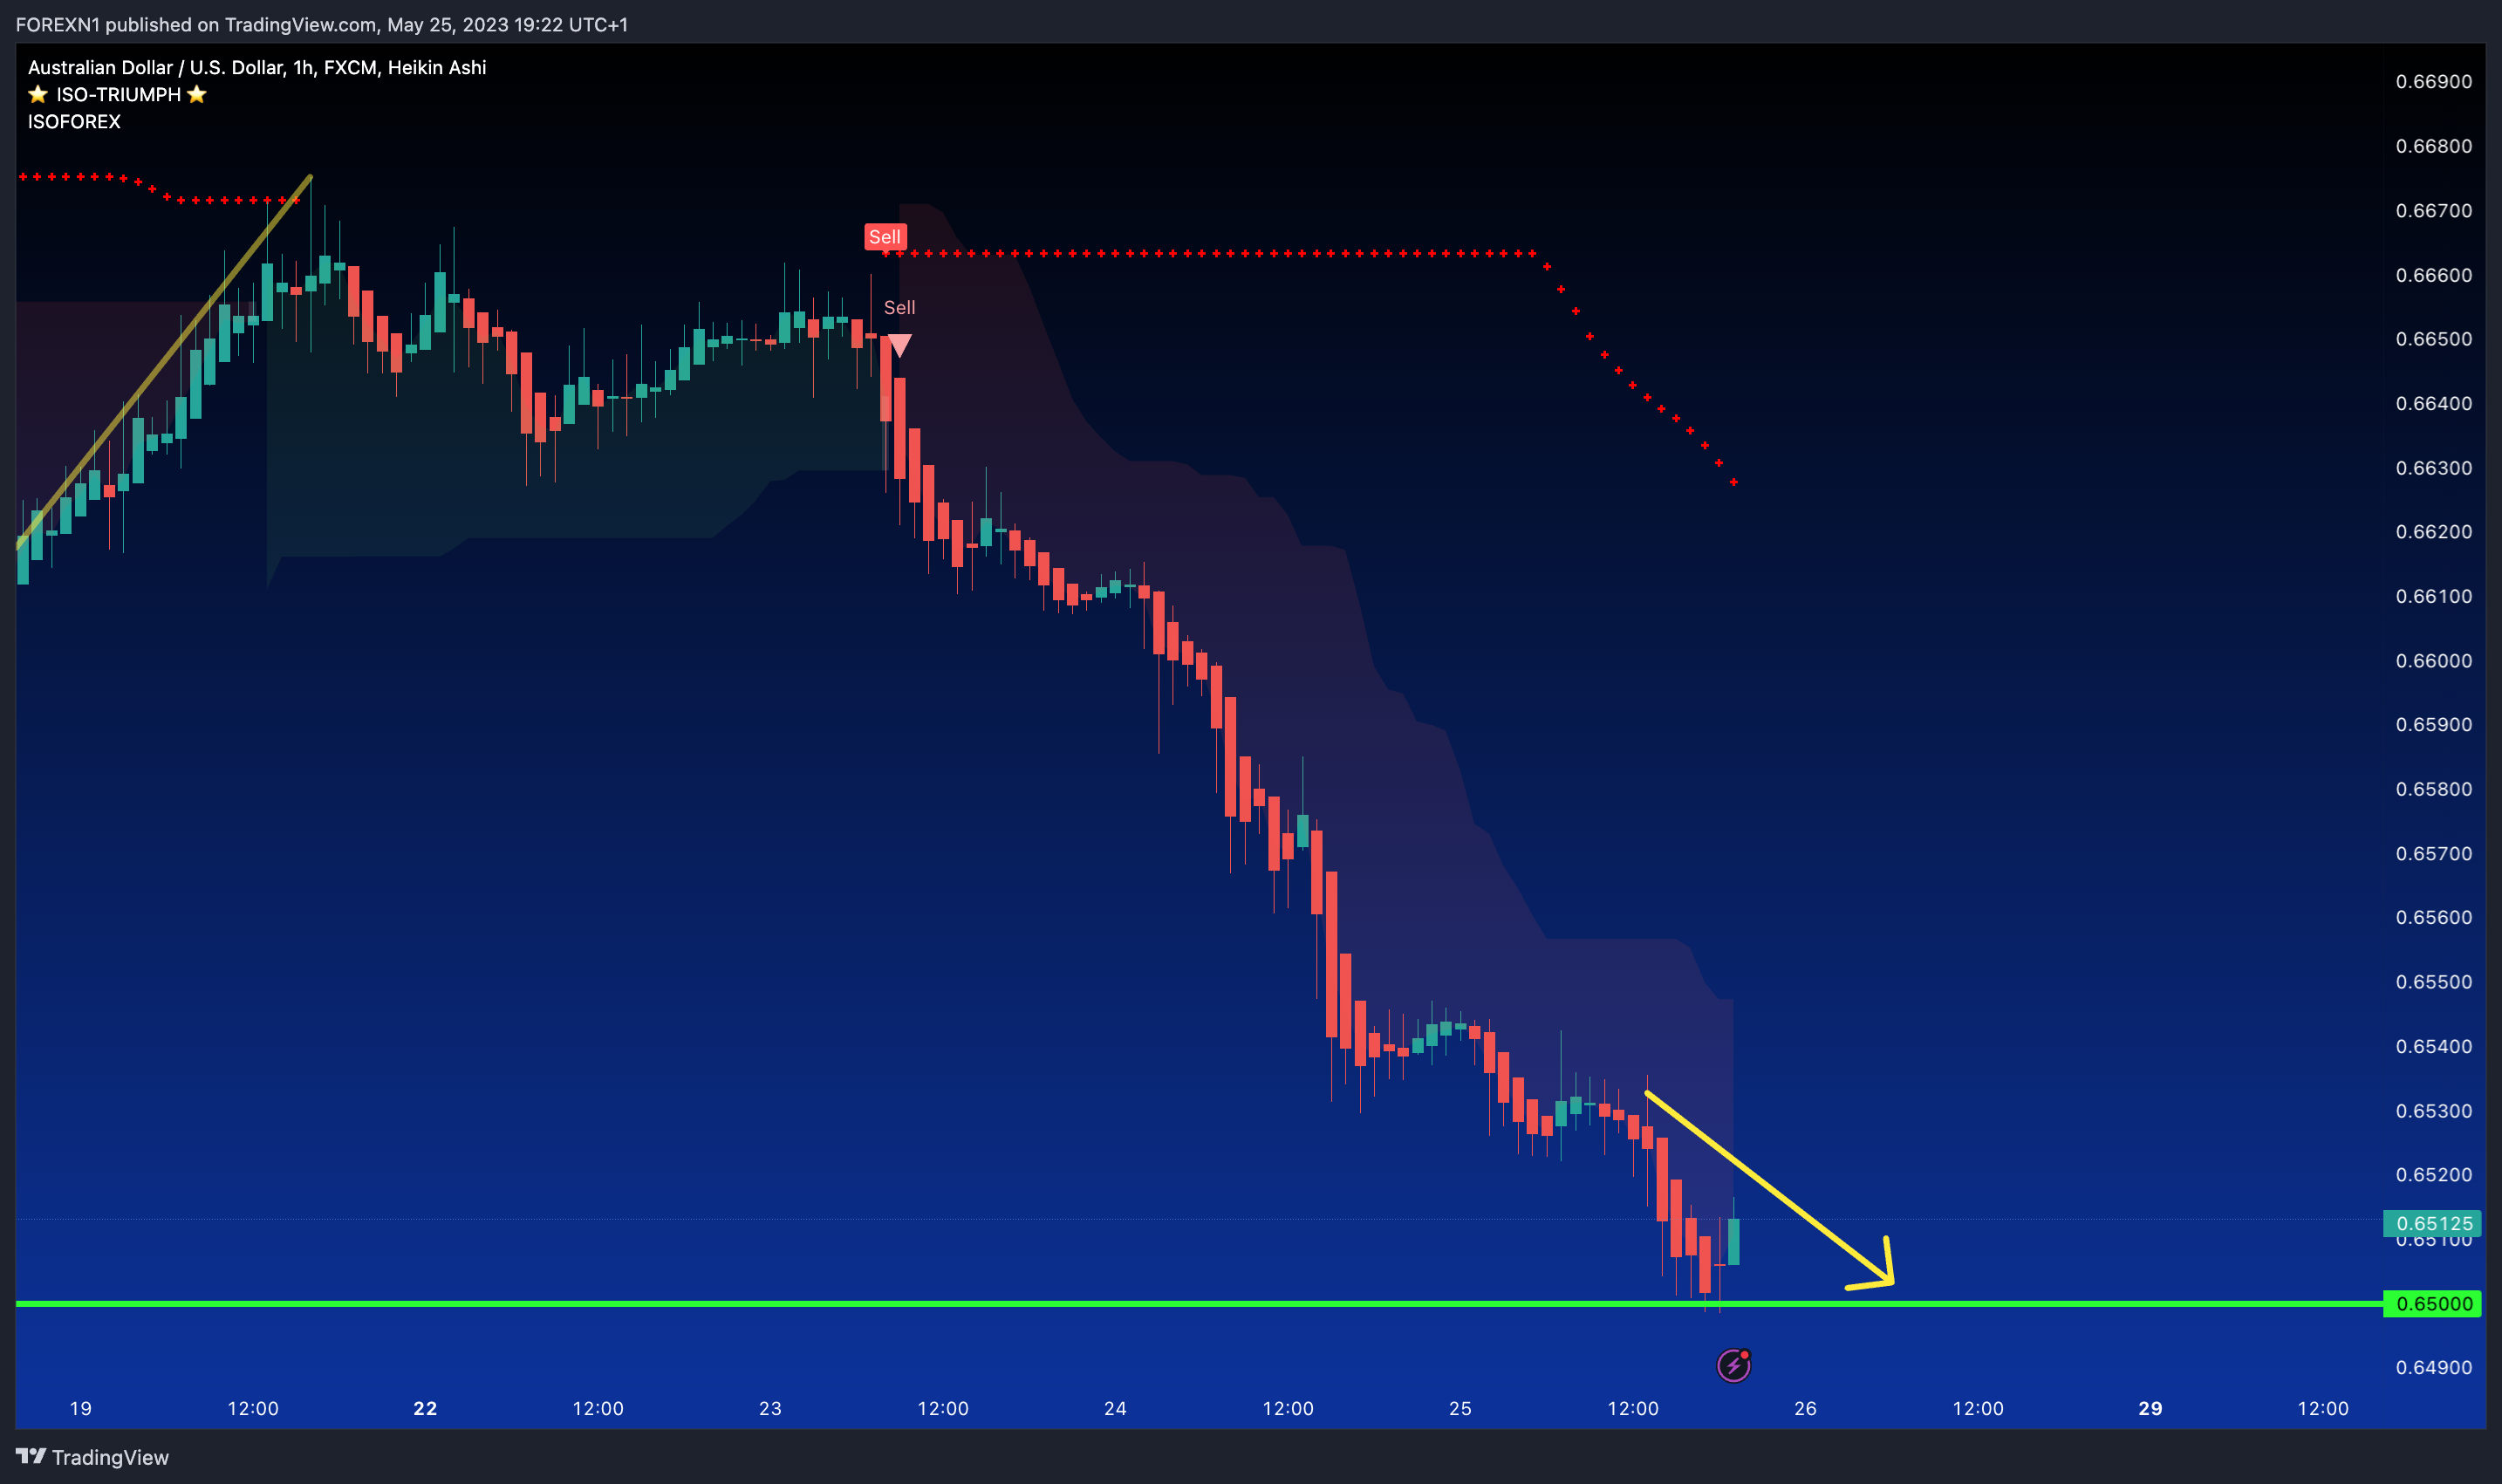Click the date label 29 on time axis
The height and width of the screenshot is (1484, 2502).
point(2150,1408)
